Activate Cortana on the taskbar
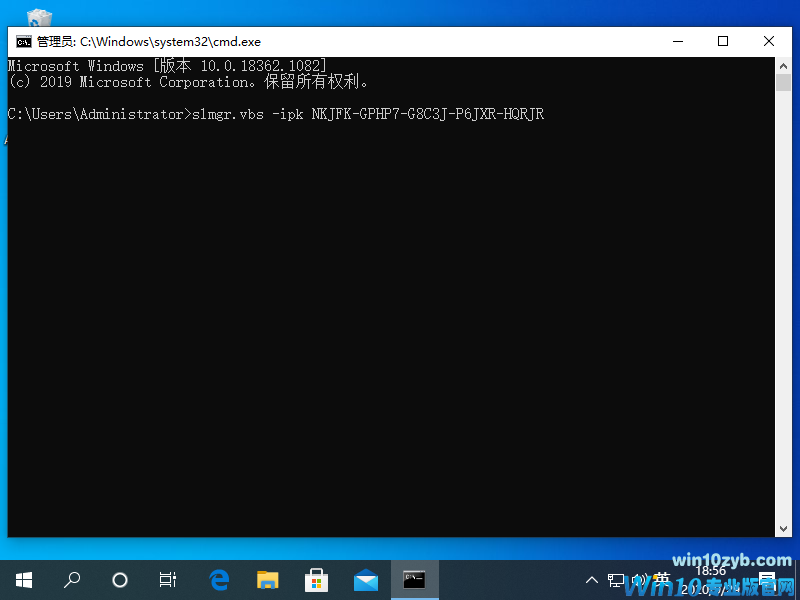Image resolution: width=800 pixels, height=600 pixels. [120, 580]
